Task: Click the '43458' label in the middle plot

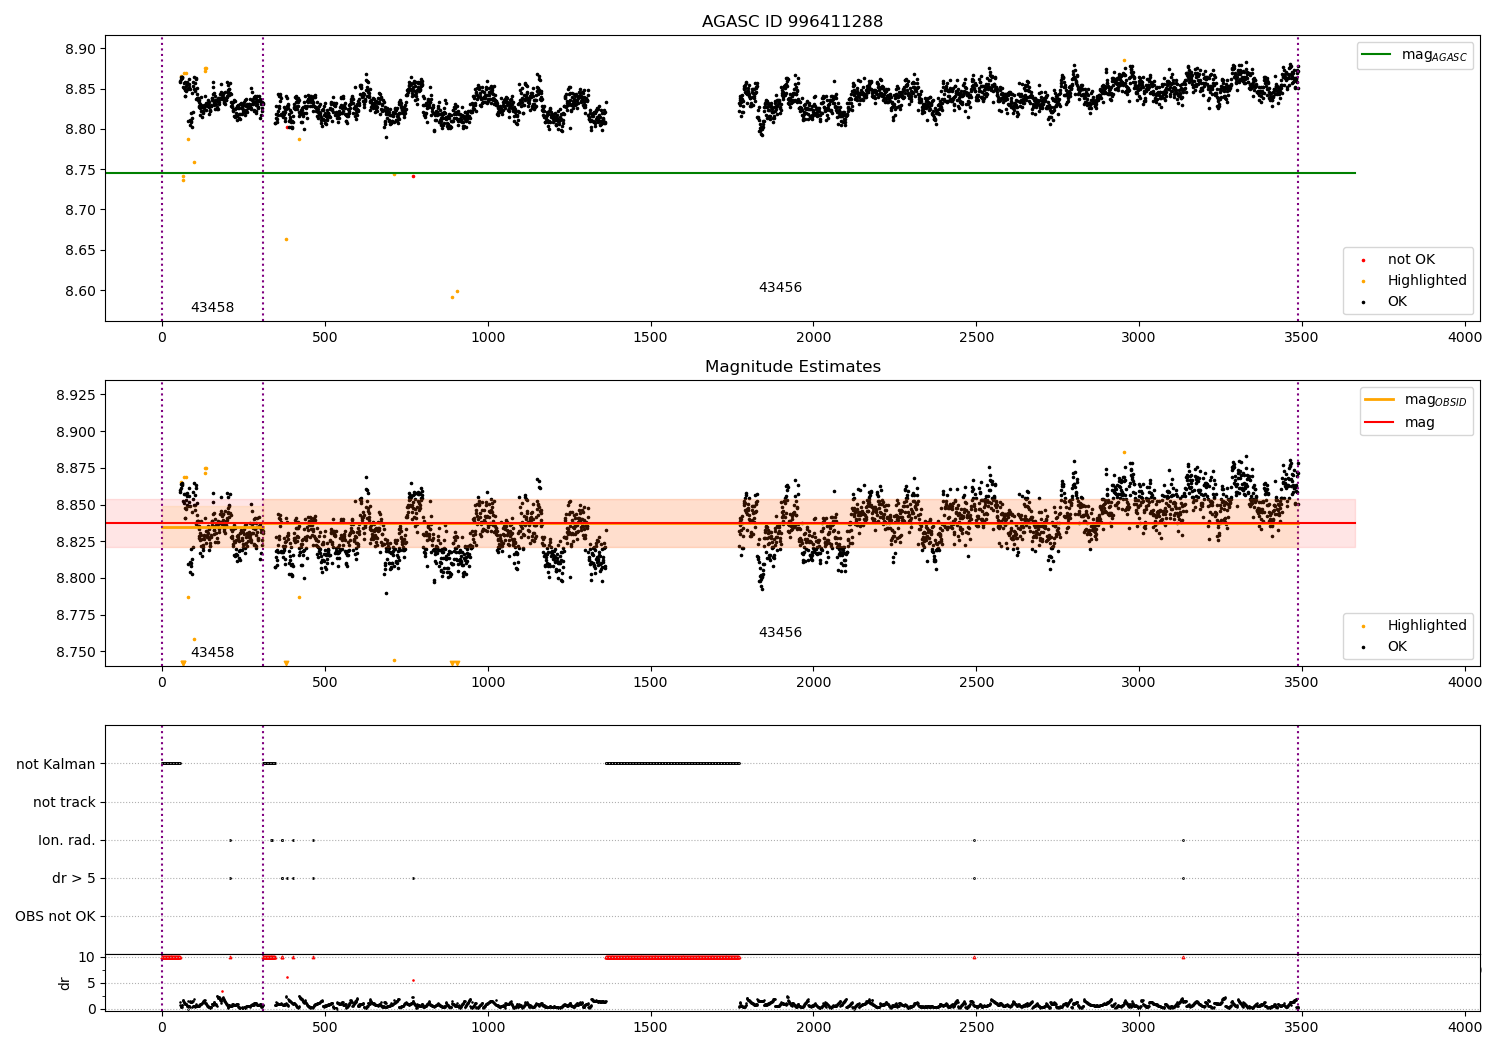Action: tap(212, 653)
